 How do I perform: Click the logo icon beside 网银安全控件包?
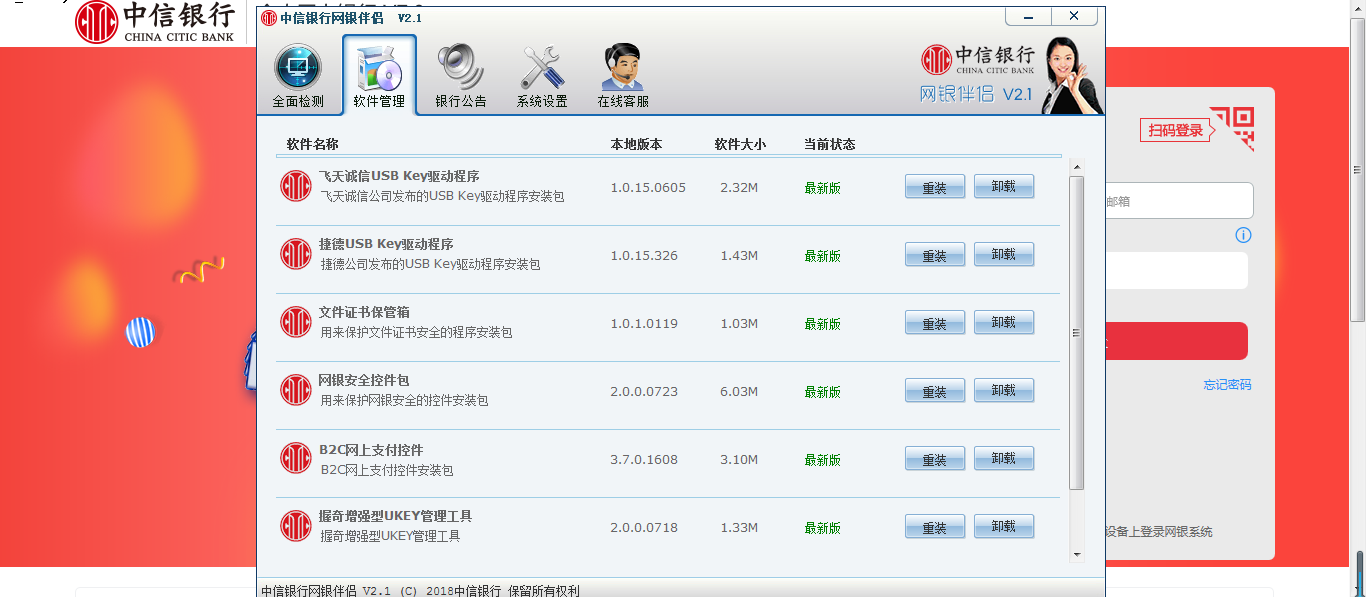296,390
